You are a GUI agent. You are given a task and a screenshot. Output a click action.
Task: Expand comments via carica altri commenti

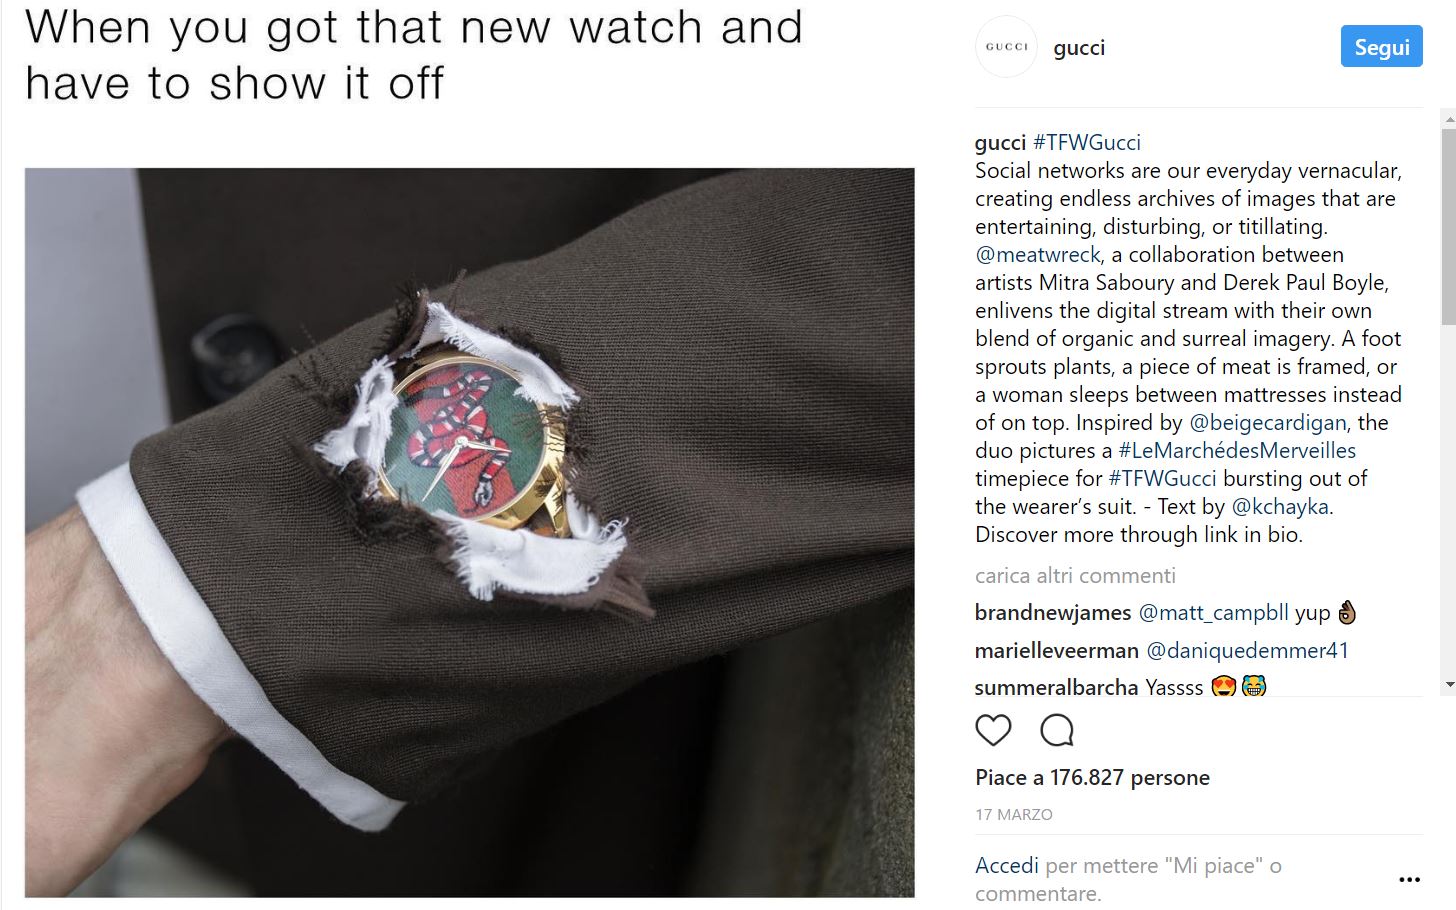(x=1075, y=575)
